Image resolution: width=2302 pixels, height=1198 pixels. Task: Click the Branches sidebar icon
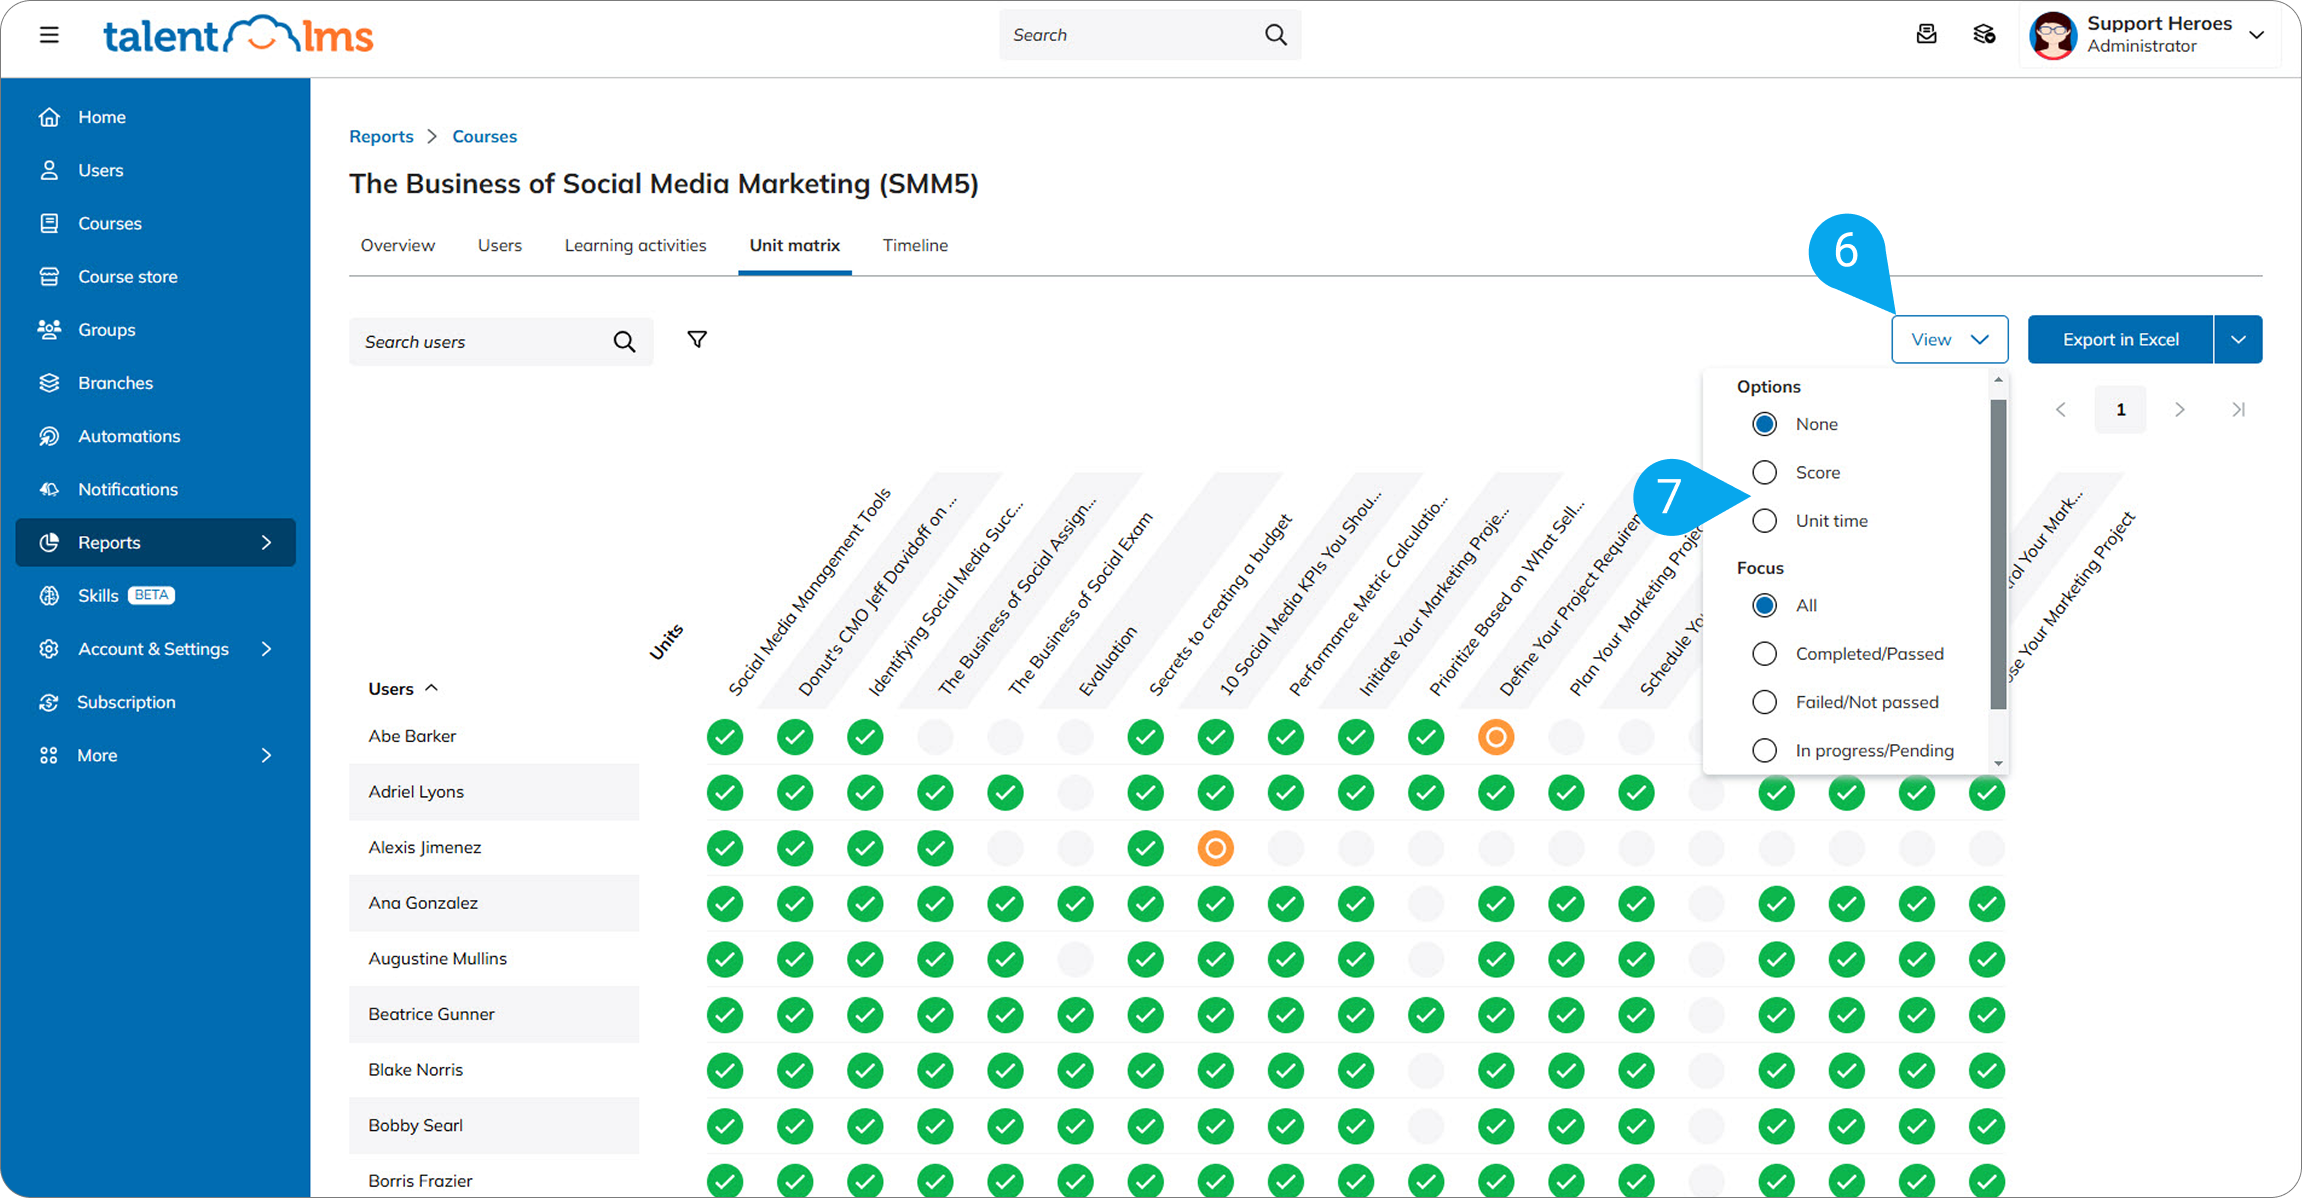point(49,383)
